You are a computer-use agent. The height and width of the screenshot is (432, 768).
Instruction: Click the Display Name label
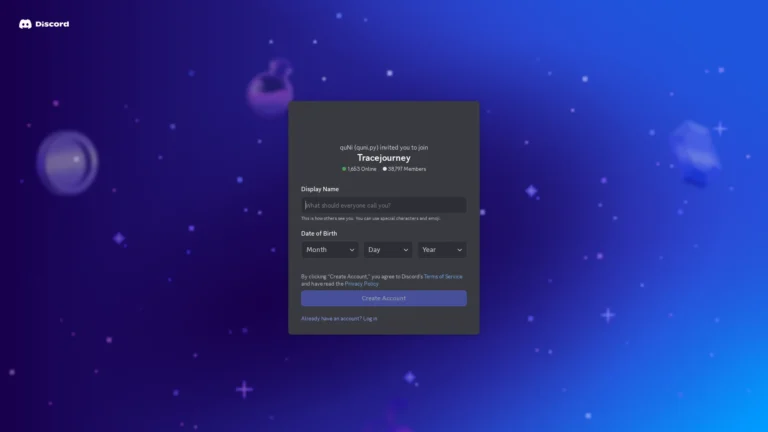(x=320, y=189)
